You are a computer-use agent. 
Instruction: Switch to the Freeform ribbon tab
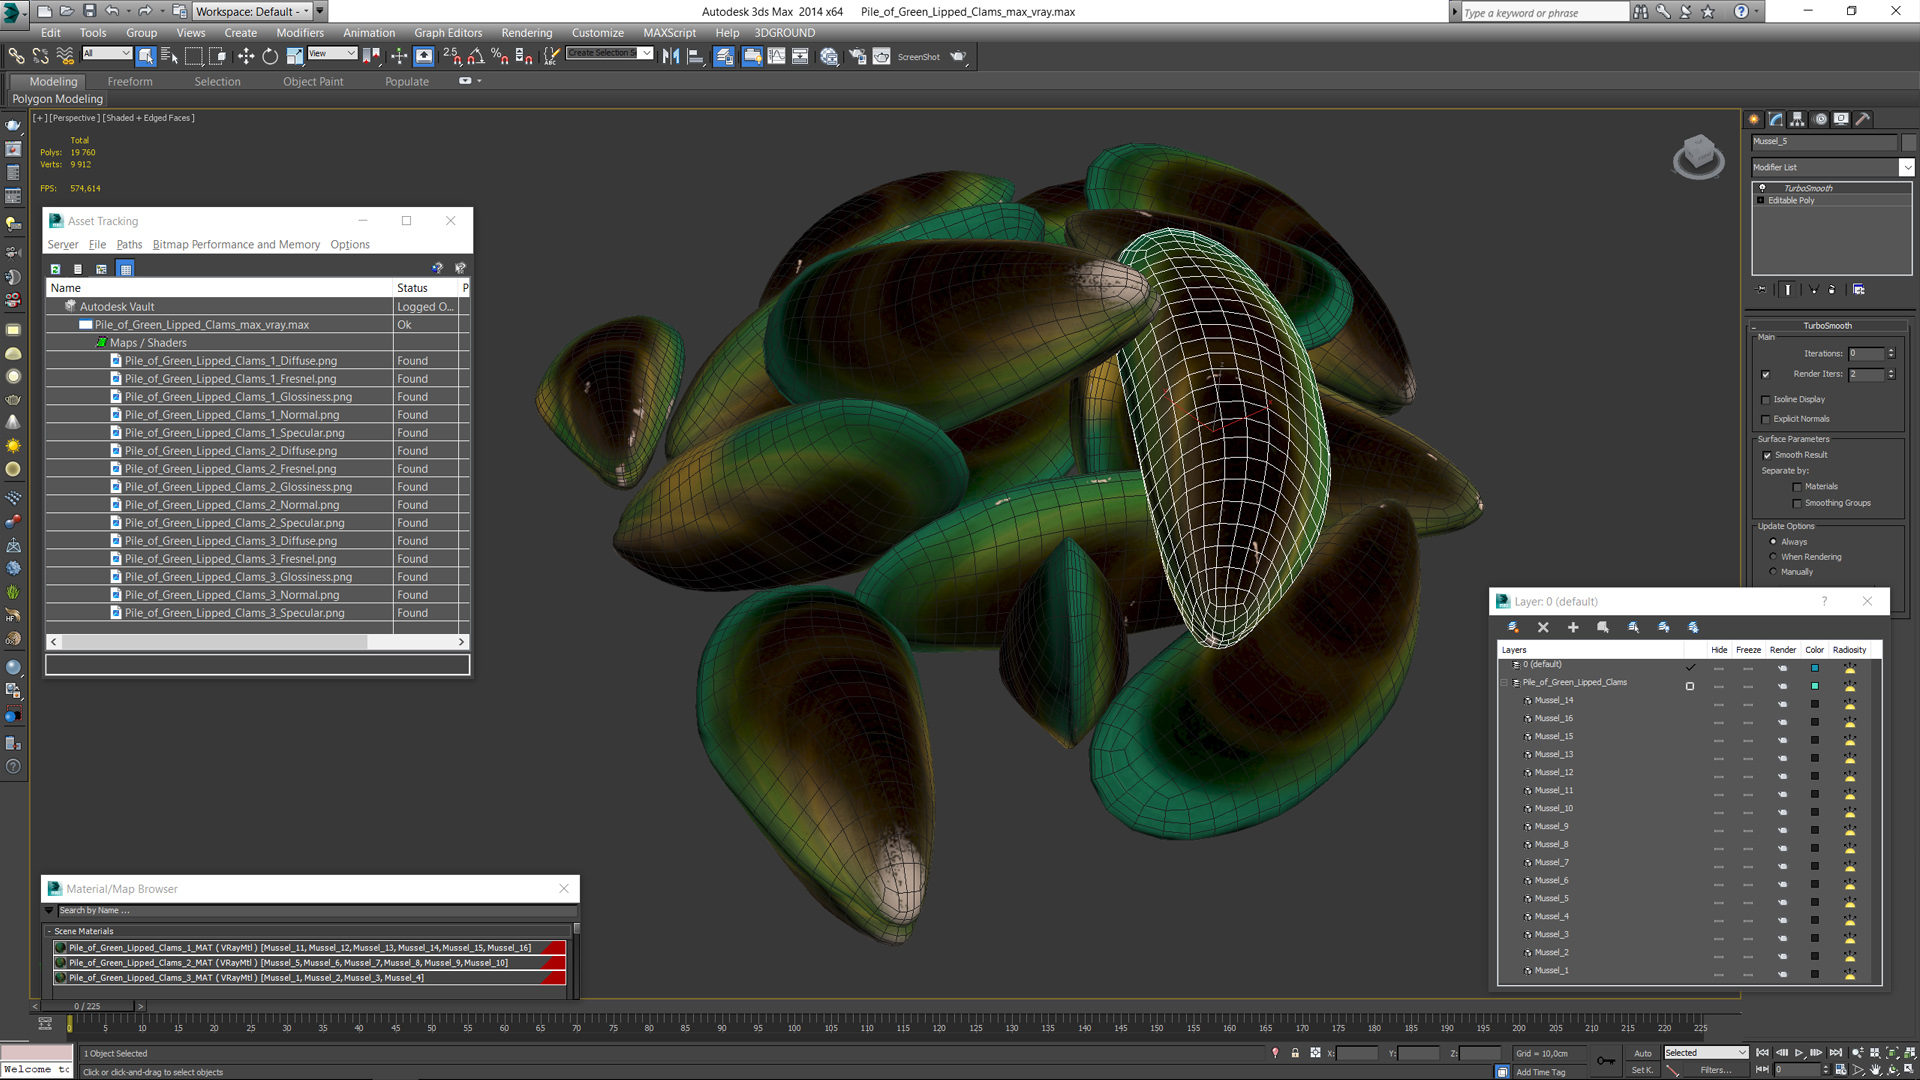pyautogui.click(x=130, y=82)
